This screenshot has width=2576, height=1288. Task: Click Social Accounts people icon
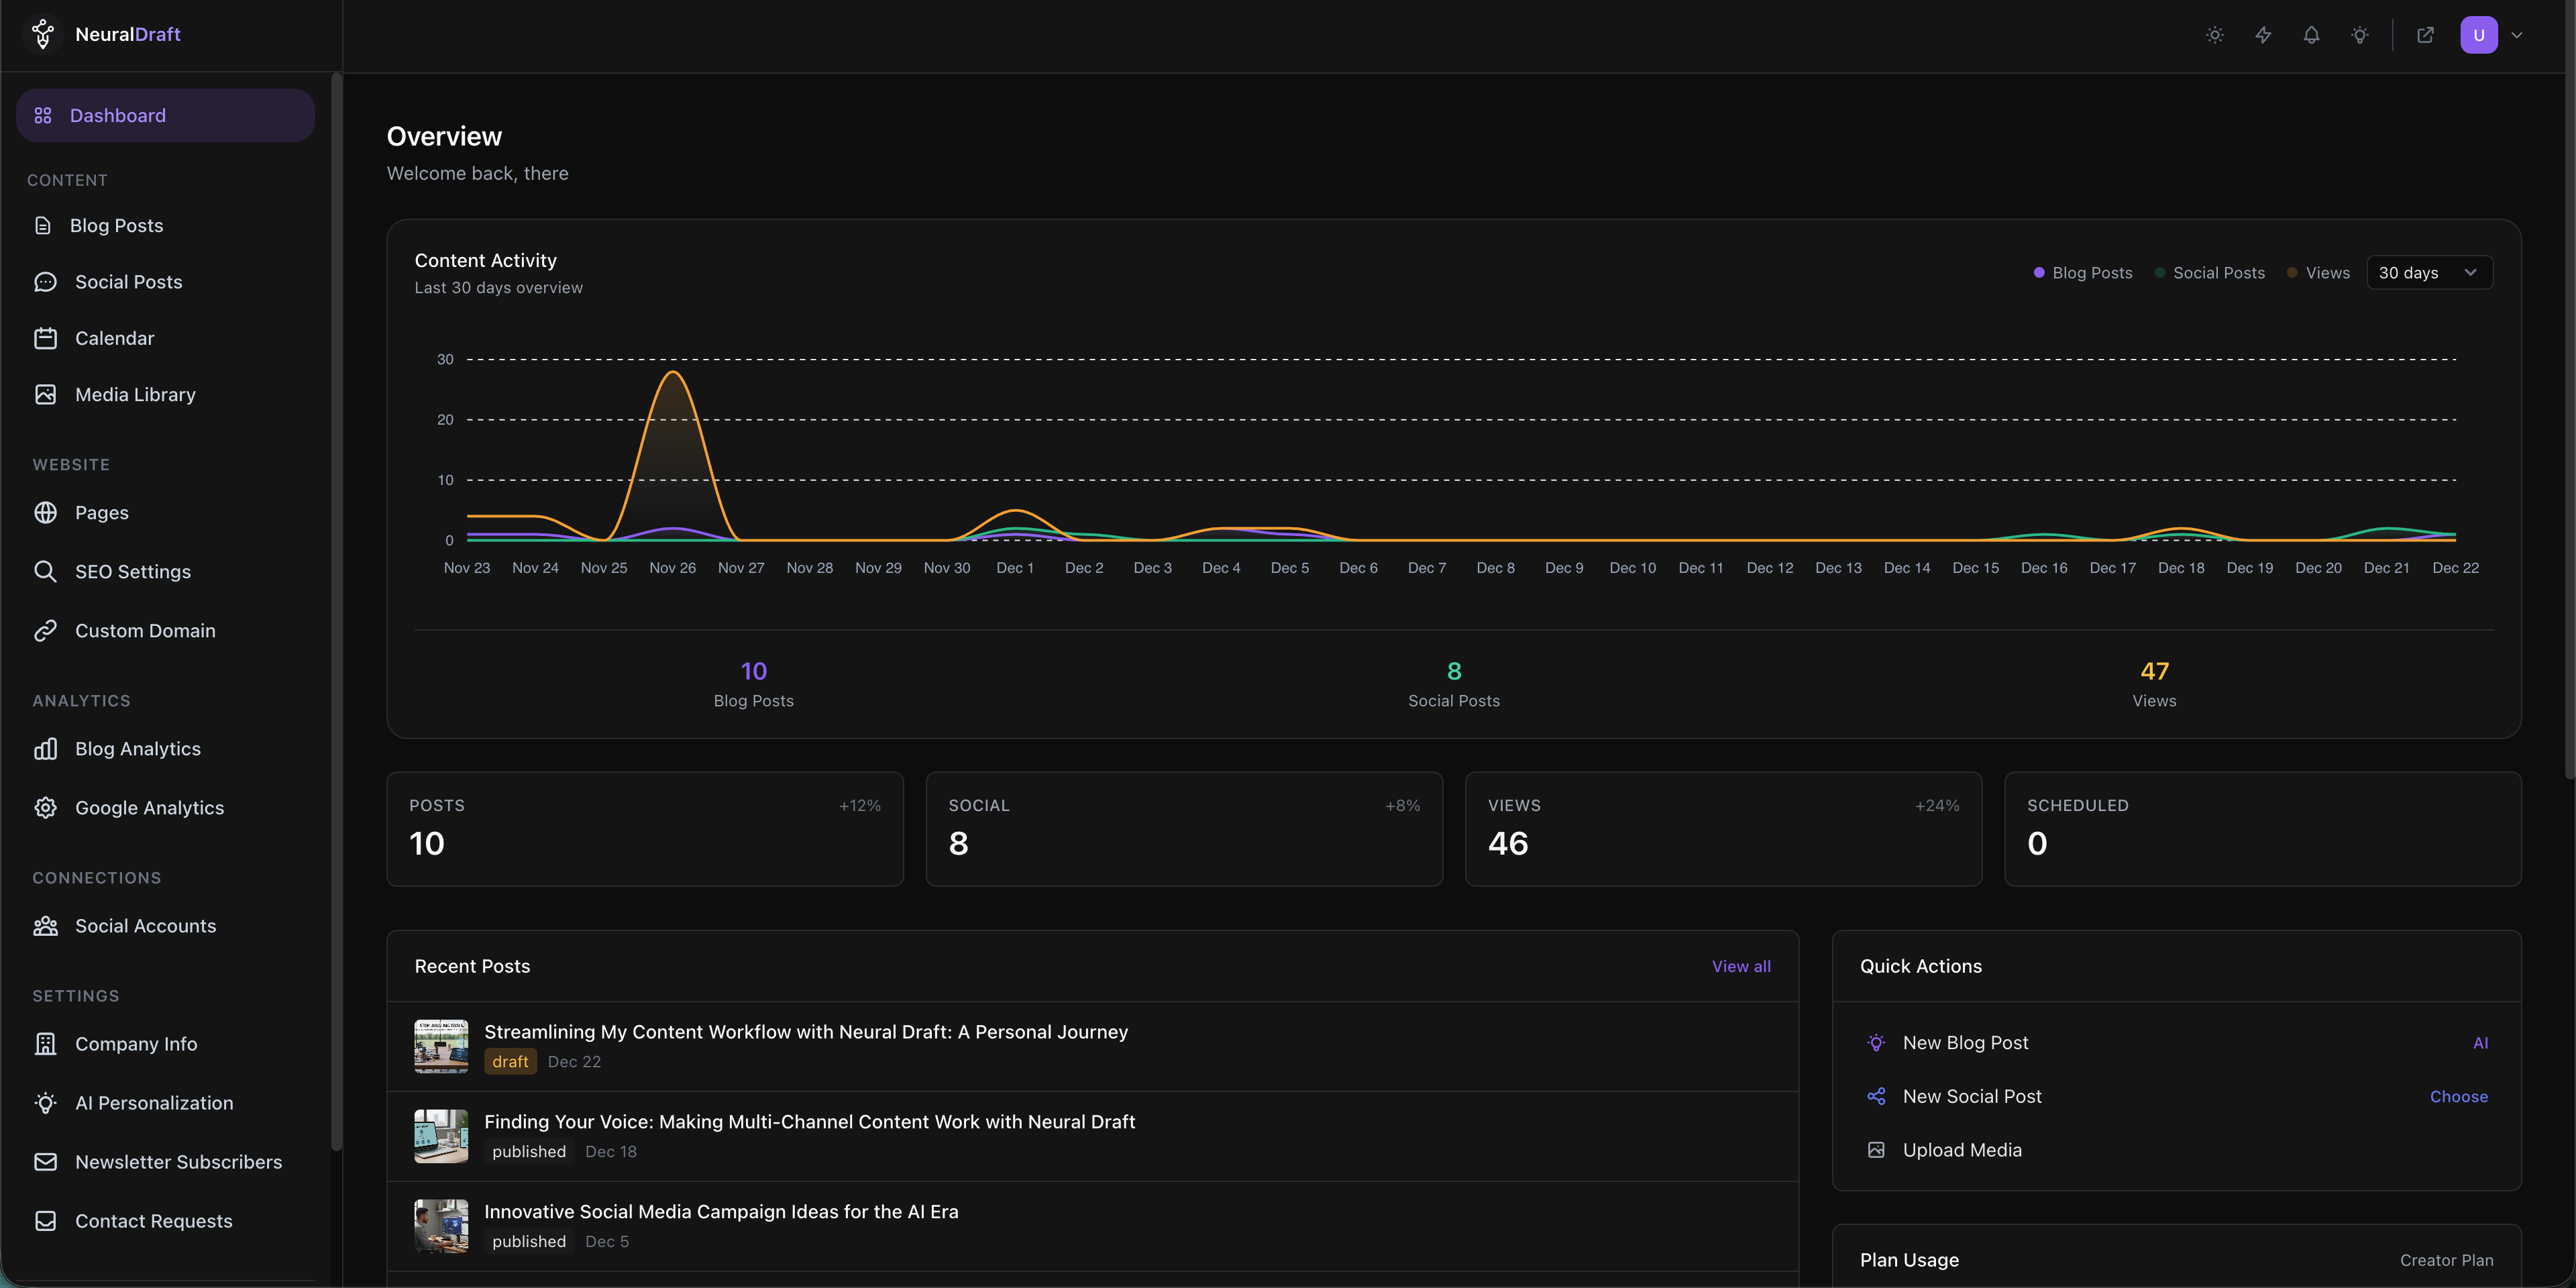tap(45, 926)
